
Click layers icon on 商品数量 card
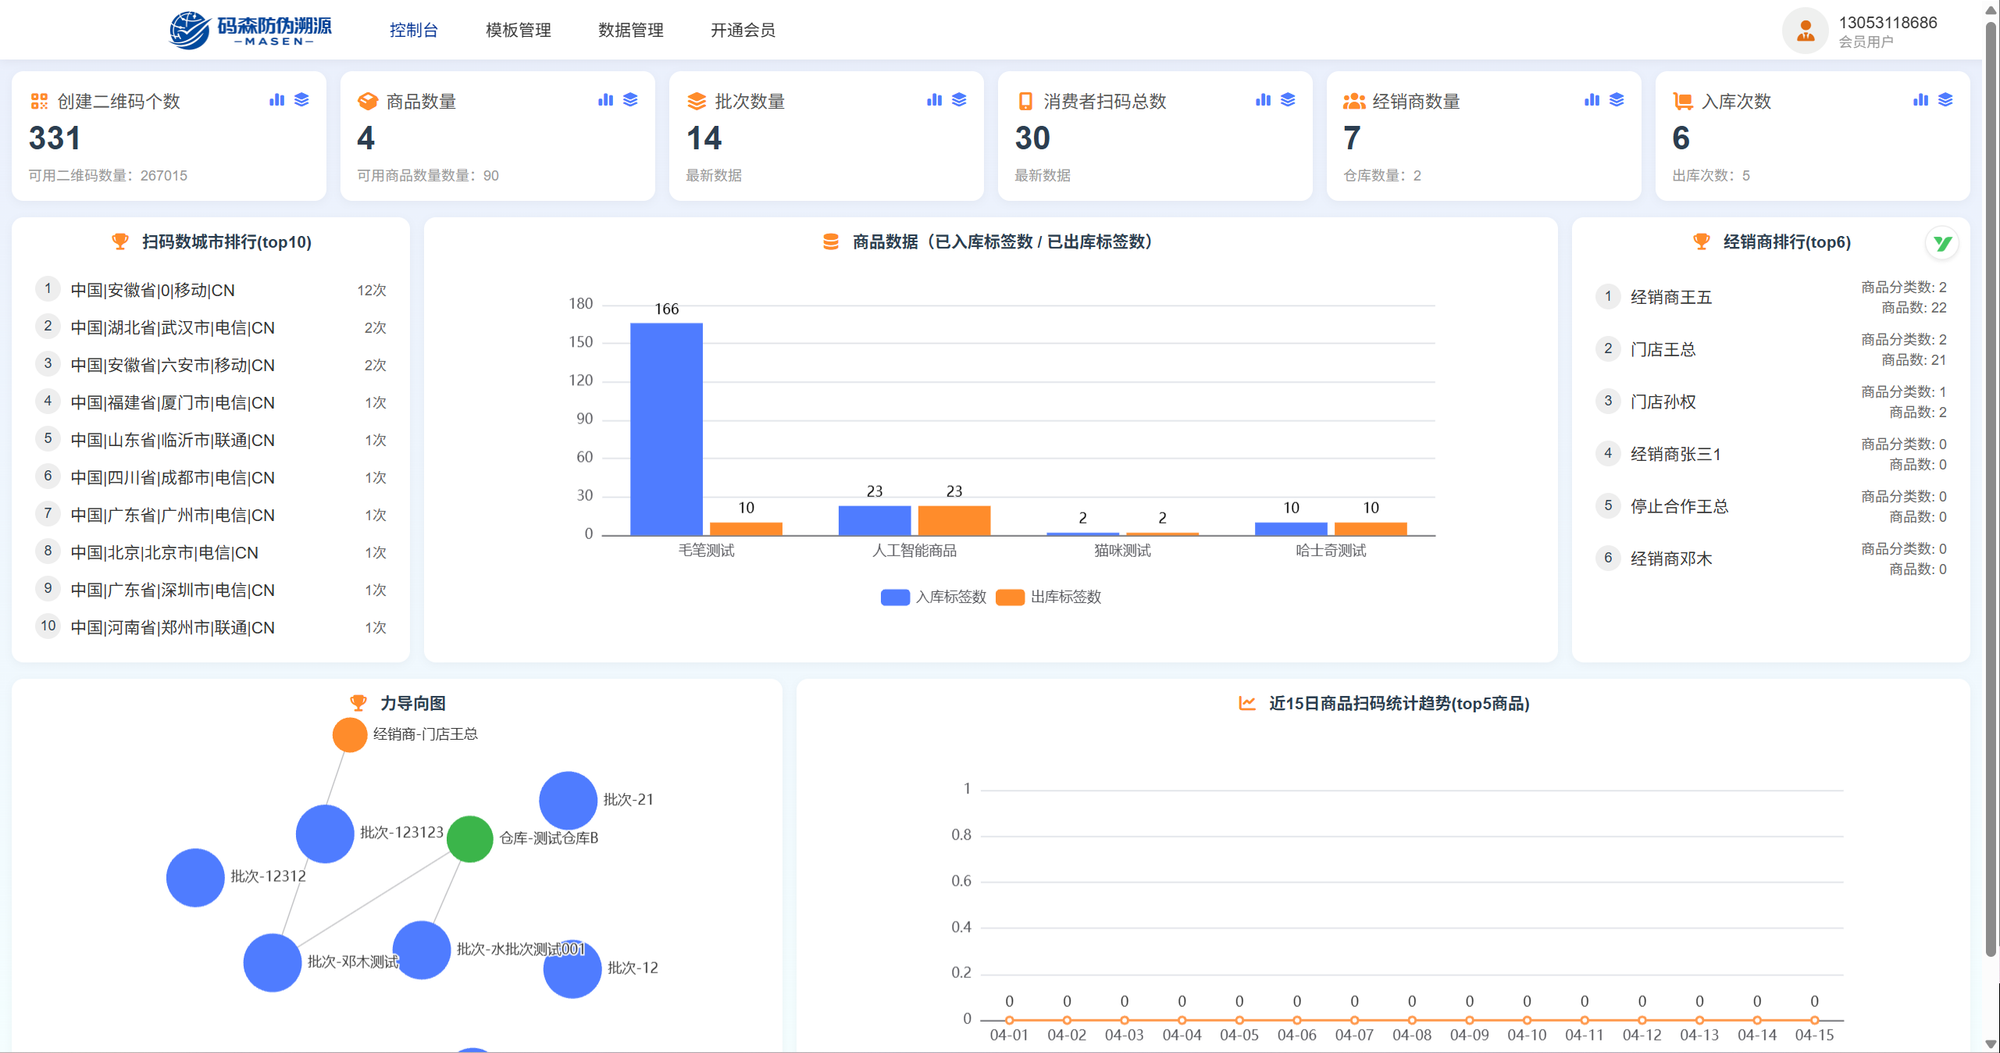(630, 100)
